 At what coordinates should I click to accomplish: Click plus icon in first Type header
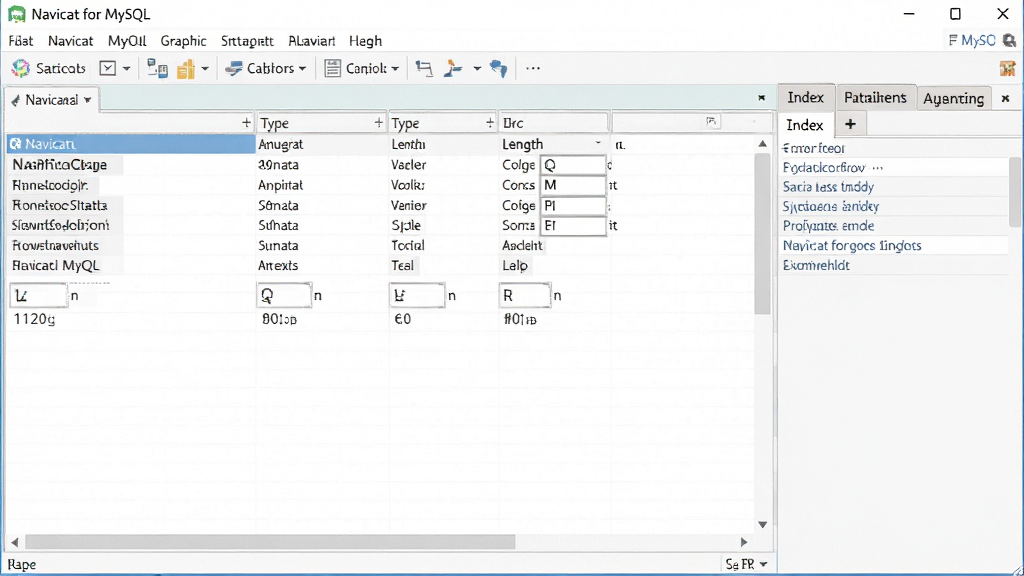point(378,122)
